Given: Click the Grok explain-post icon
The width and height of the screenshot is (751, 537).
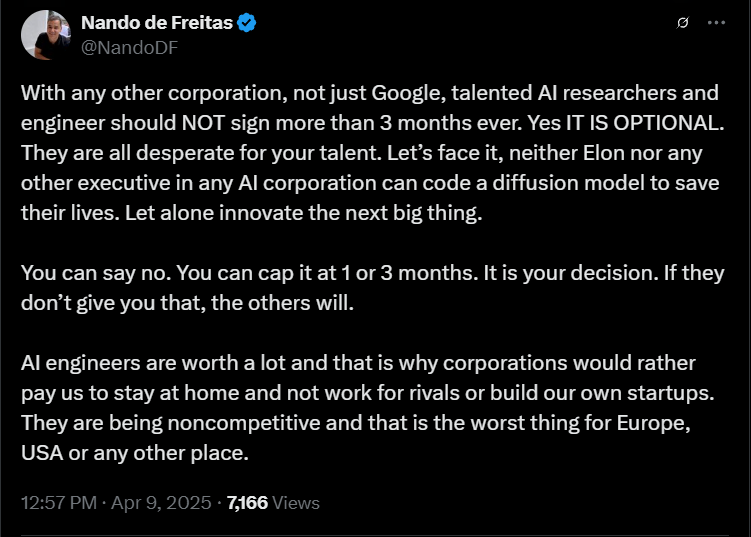Looking at the screenshot, I should 681,23.
